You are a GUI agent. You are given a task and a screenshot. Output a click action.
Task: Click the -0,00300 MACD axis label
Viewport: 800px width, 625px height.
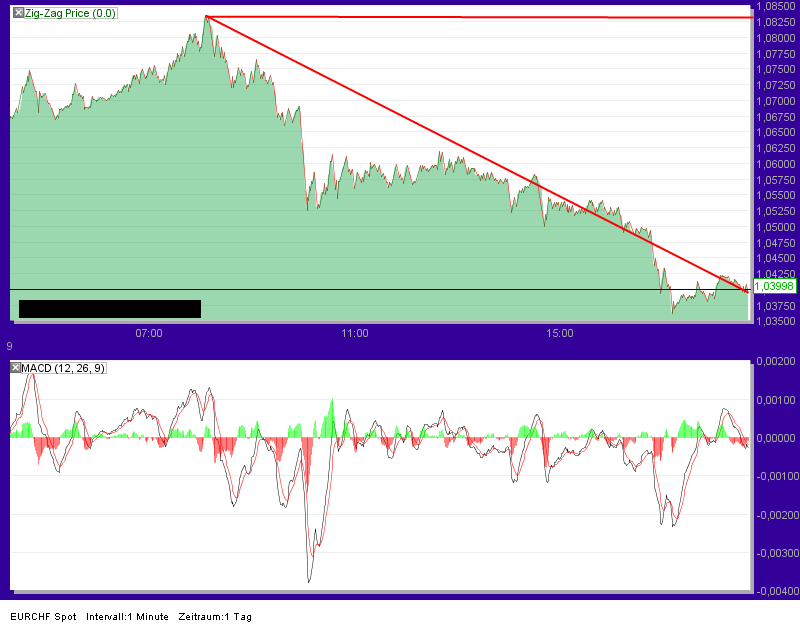[x=777, y=553]
